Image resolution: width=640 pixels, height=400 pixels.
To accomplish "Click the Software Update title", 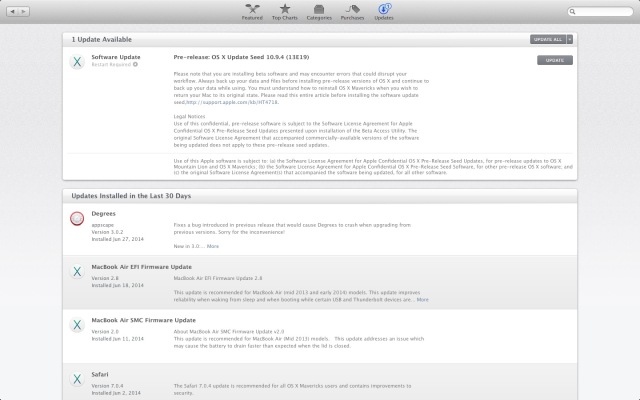I will coord(116,57).
